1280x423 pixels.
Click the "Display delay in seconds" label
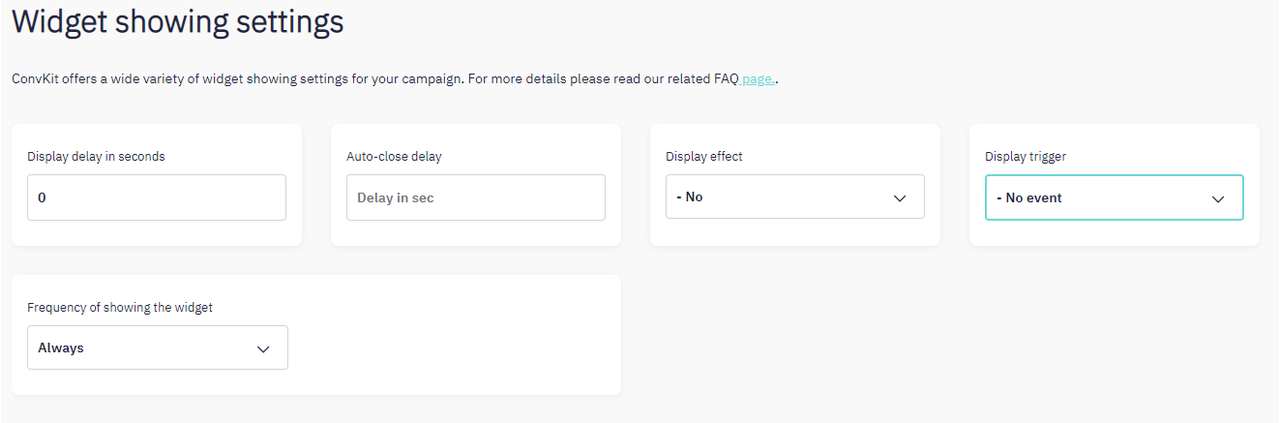[96, 156]
